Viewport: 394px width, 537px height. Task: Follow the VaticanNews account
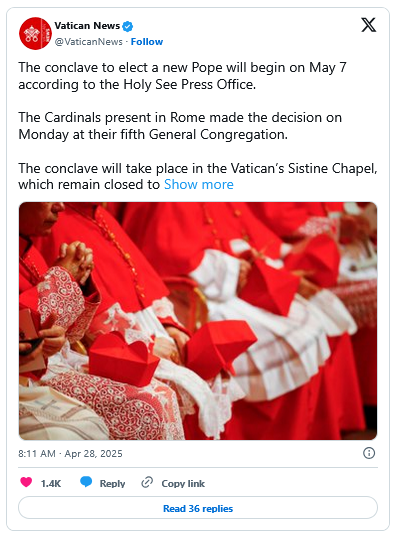click(x=147, y=42)
